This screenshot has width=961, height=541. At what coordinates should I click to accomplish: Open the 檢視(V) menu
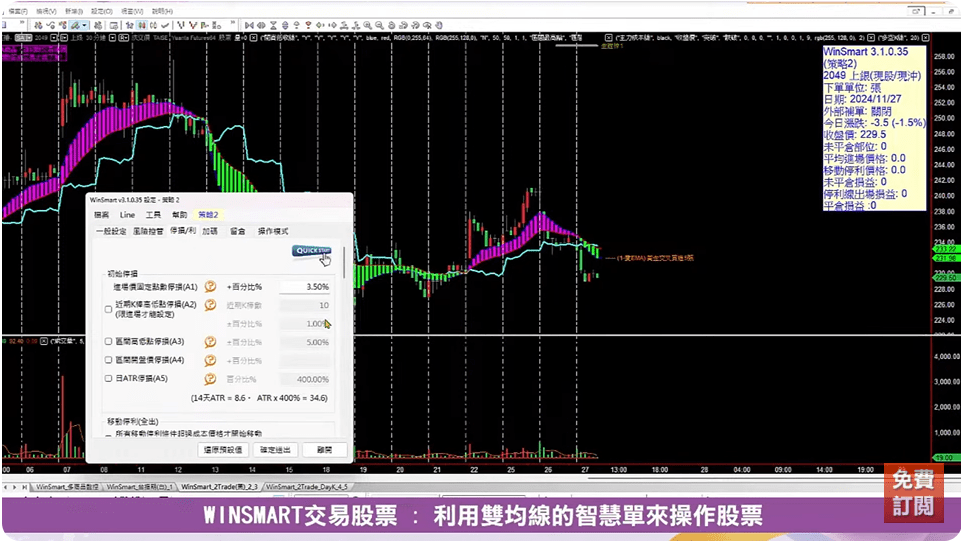[x=46, y=11]
